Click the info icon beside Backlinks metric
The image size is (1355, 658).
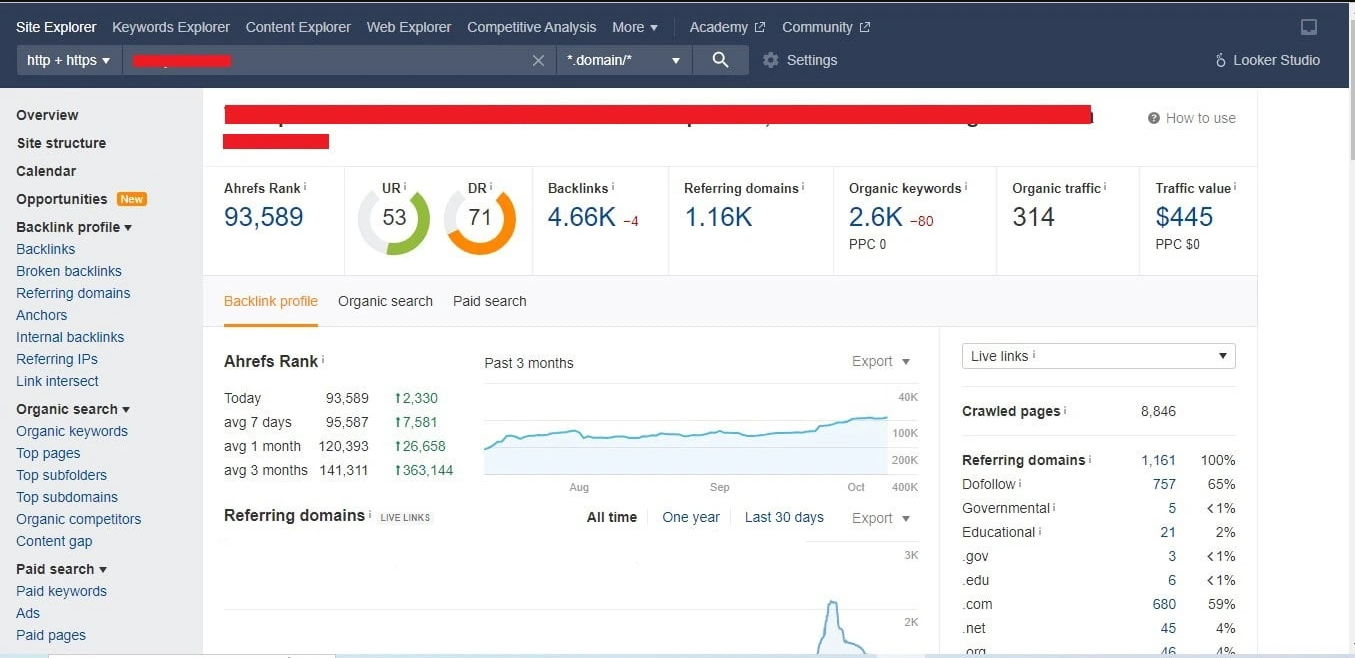tap(613, 187)
